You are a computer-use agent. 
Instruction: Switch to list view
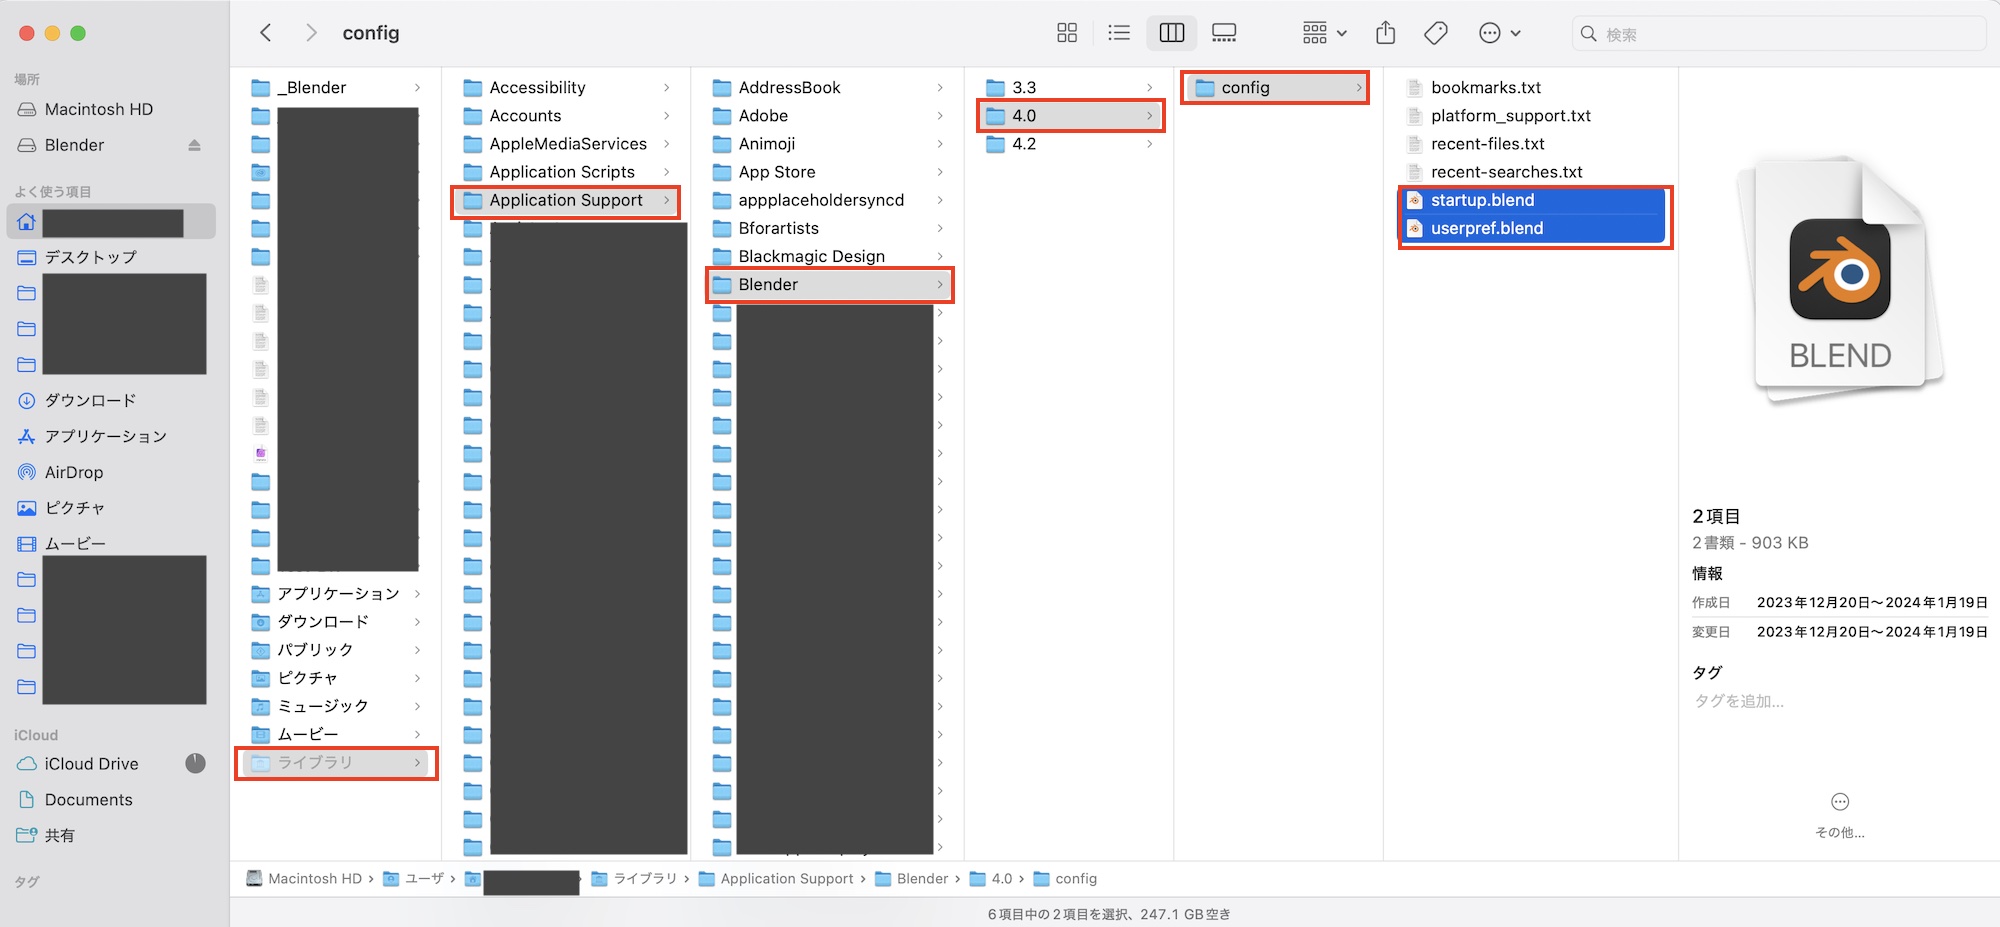coord(1119,33)
